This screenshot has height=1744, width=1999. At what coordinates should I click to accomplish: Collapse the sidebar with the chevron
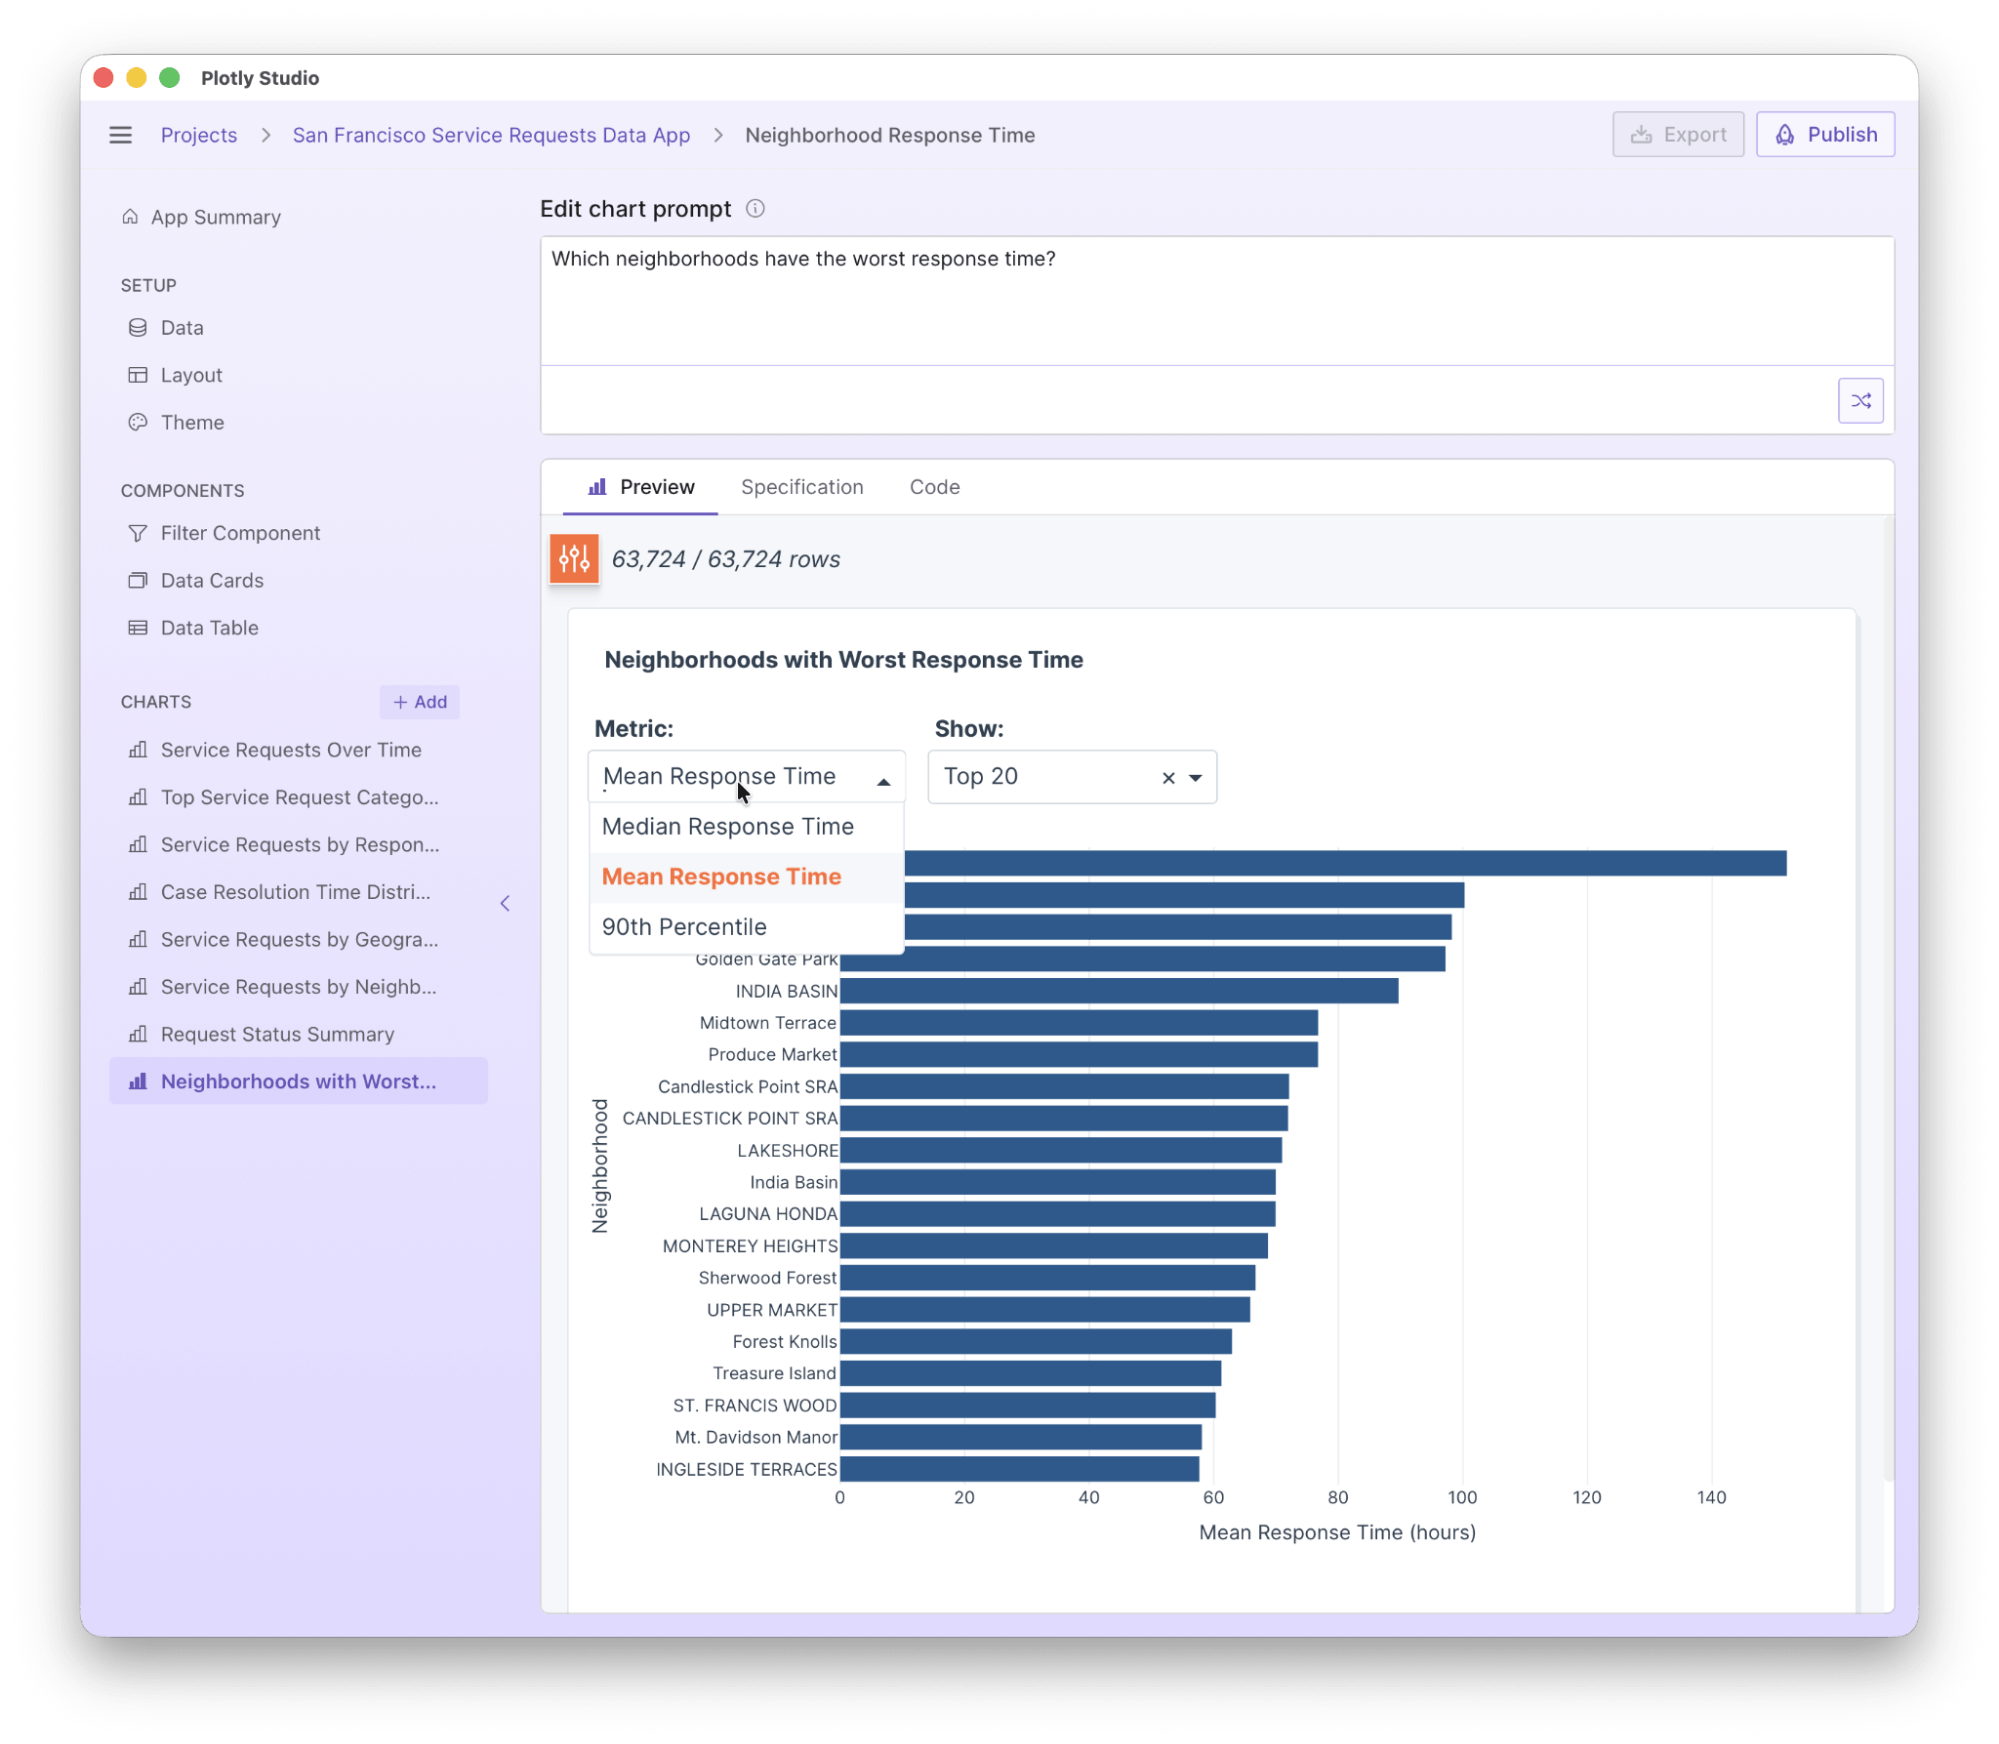[505, 903]
